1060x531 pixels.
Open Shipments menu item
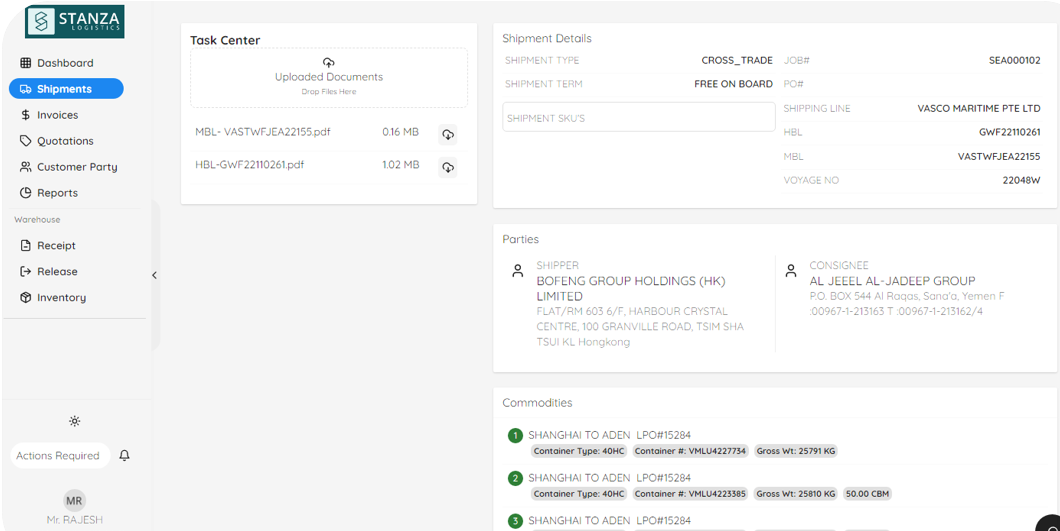pos(66,89)
